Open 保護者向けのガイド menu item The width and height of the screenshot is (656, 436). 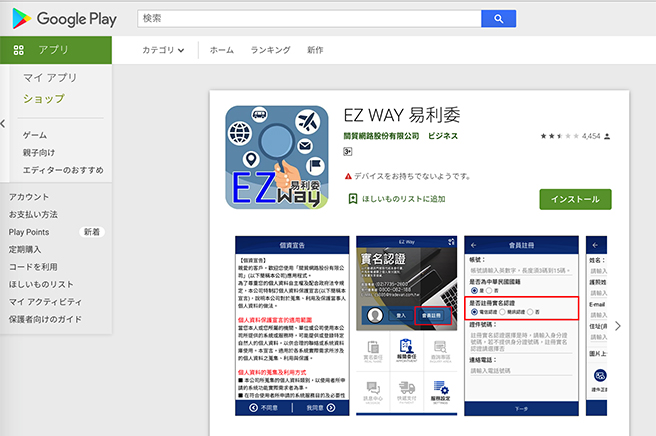45,319
